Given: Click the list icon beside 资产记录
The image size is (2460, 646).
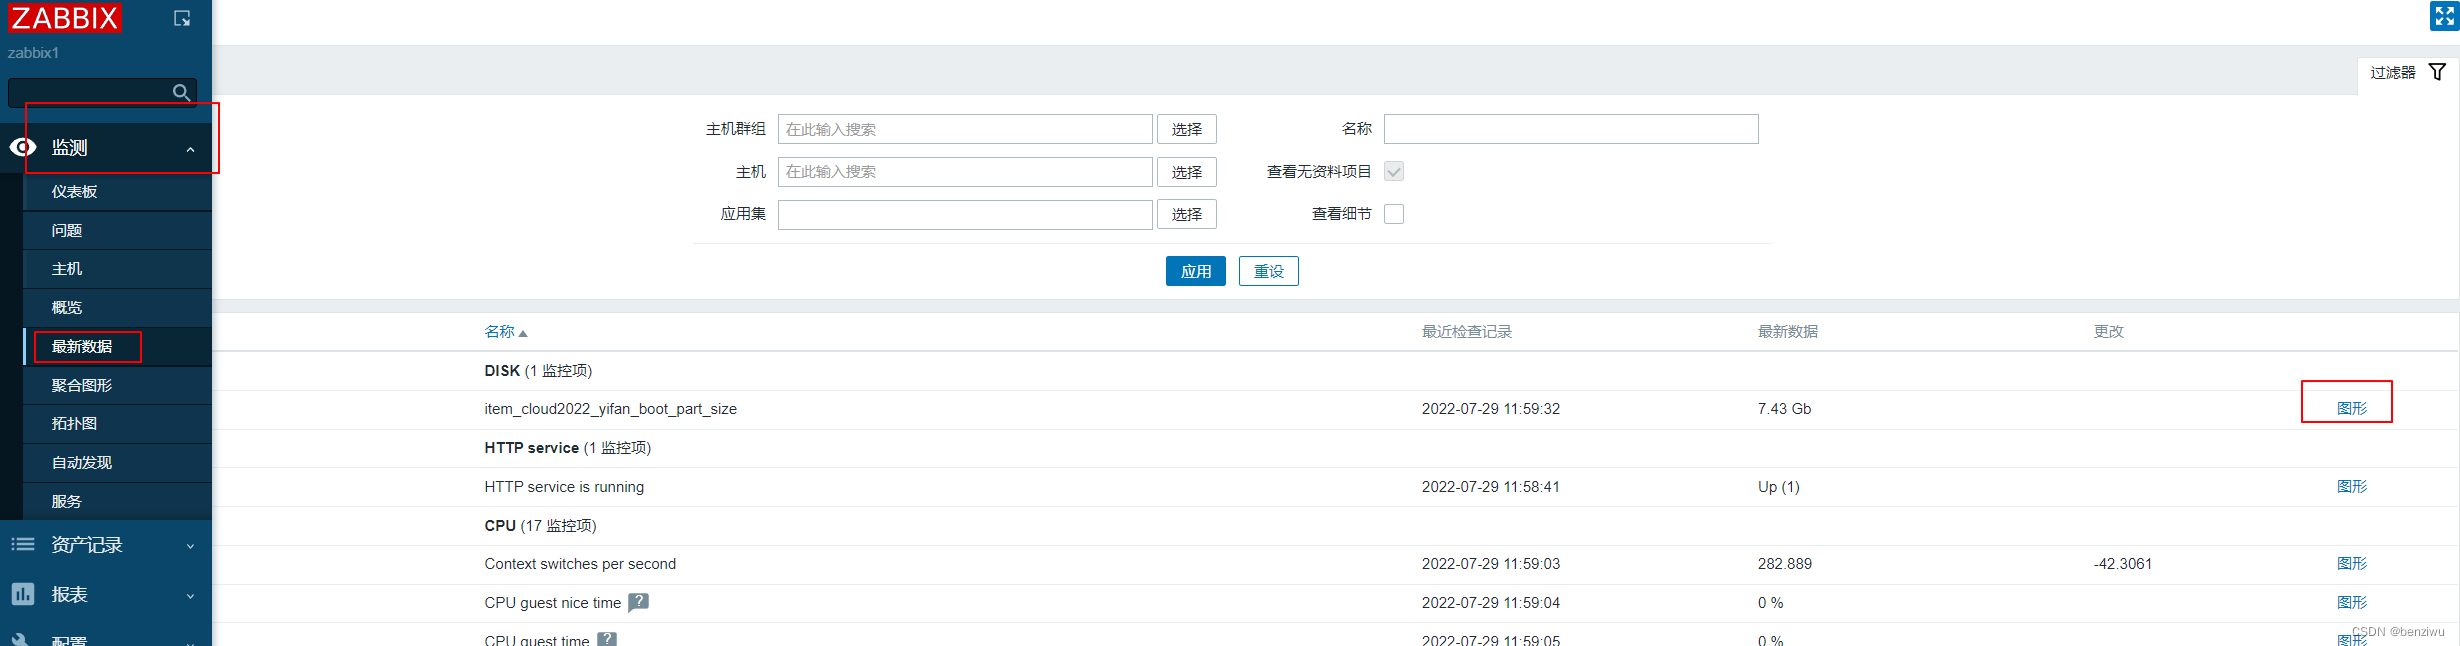Looking at the screenshot, I should 23,544.
